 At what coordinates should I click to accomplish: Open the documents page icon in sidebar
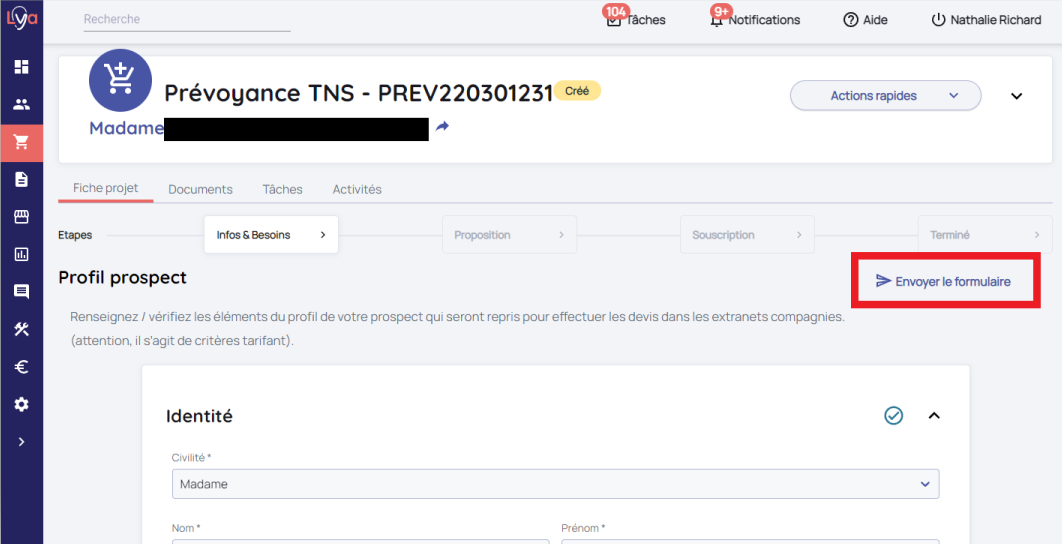coord(21,180)
